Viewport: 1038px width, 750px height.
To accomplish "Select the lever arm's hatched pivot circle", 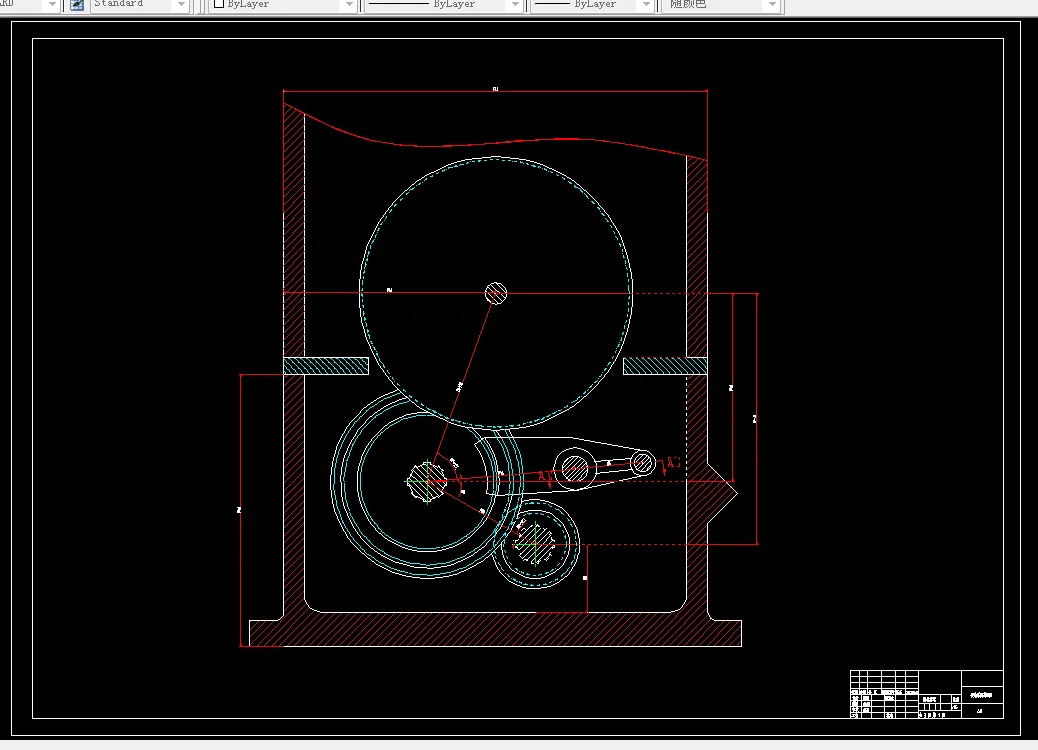I will pyautogui.click(x=575, y=469).
